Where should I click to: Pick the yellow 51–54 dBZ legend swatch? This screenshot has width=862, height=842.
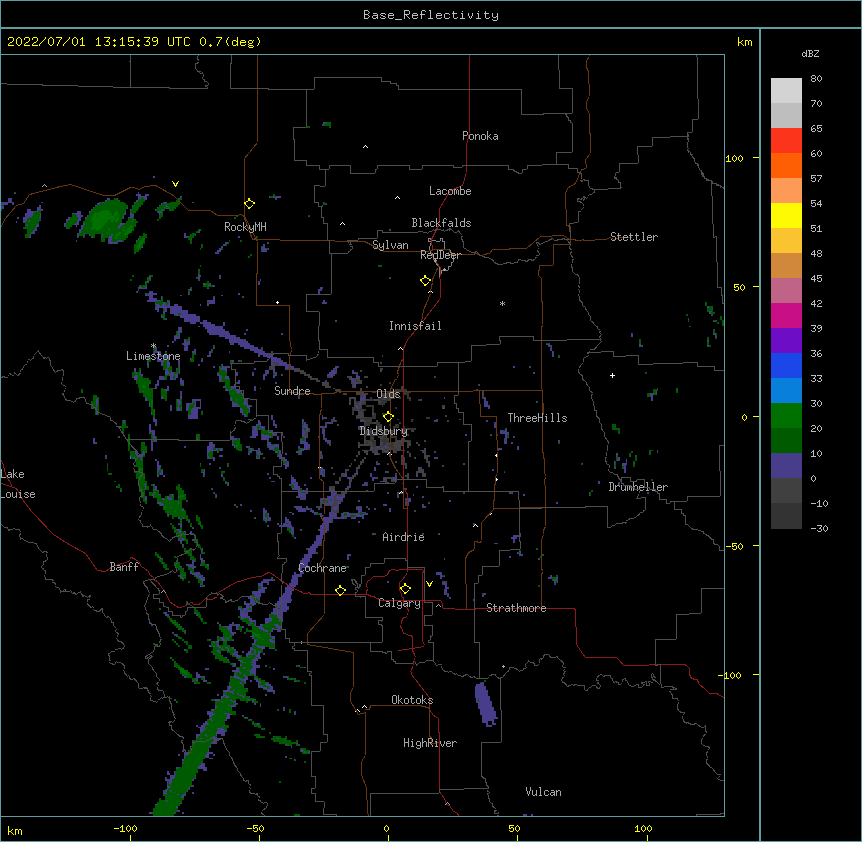tap(786, 215)
